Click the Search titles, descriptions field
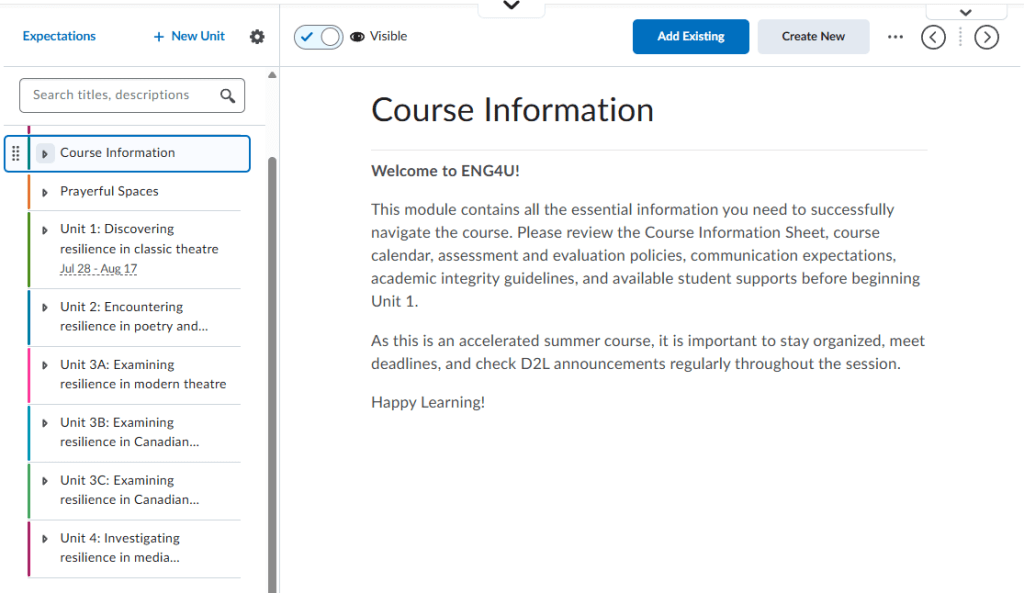The image size is (1024, 593). click(132, 95)
